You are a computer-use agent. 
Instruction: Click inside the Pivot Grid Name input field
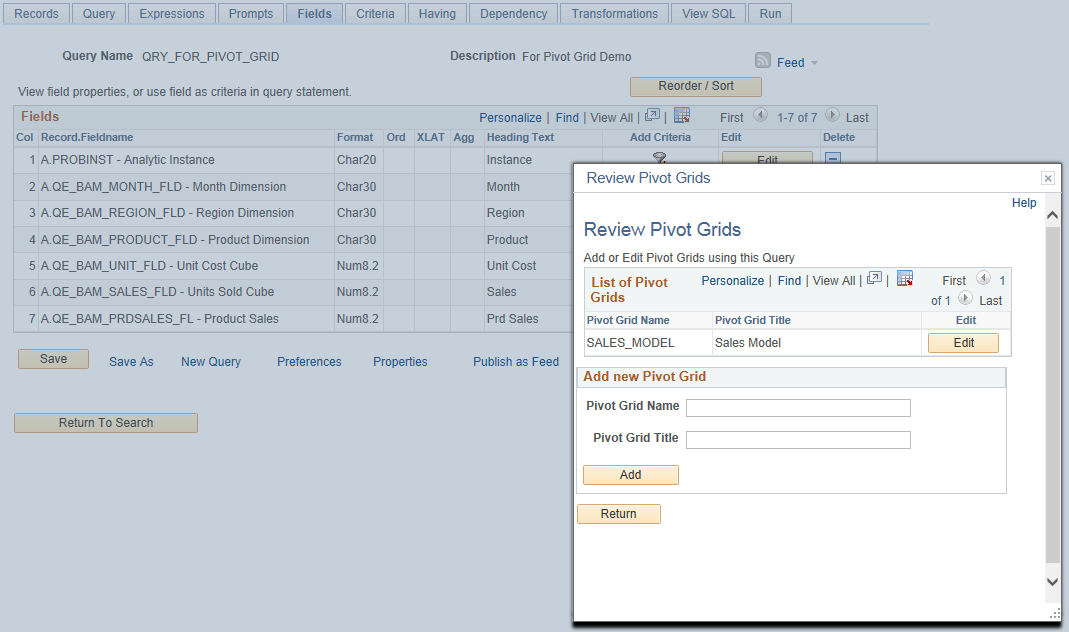coord(797,407)
